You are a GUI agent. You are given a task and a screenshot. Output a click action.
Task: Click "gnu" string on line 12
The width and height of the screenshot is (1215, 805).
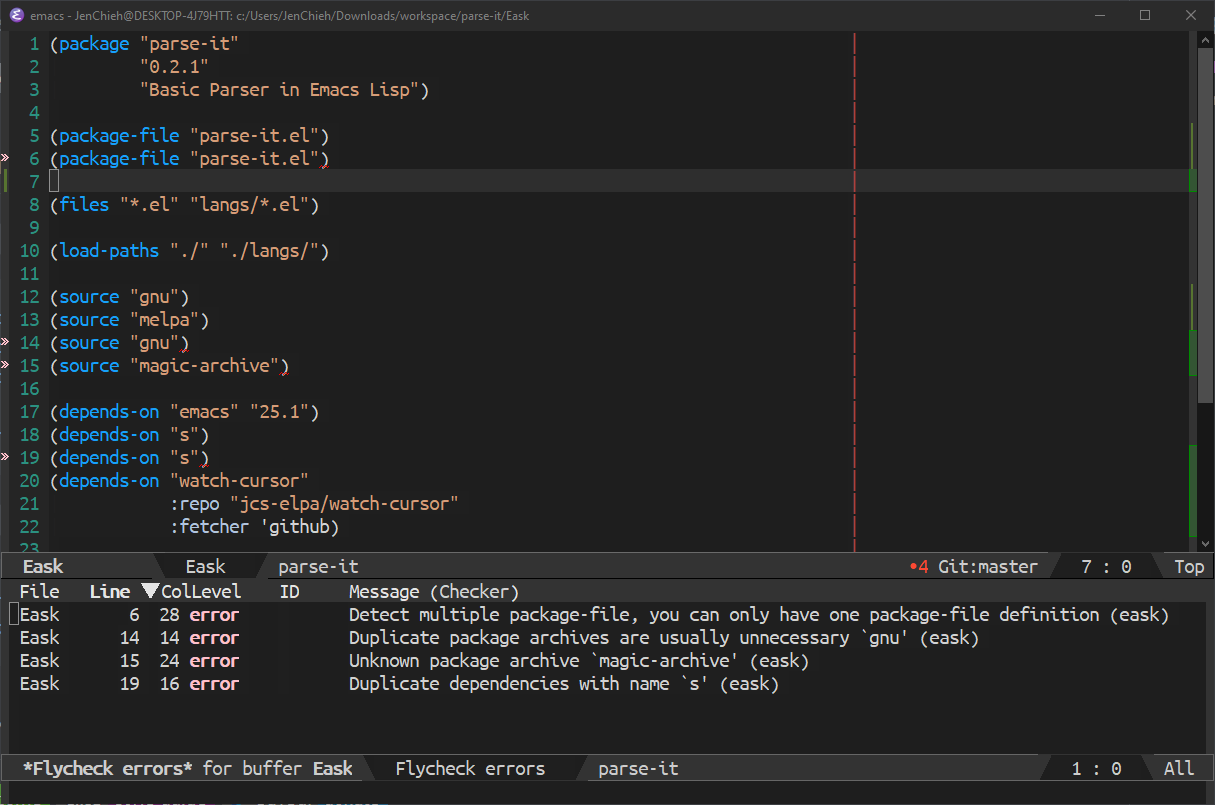155,297
